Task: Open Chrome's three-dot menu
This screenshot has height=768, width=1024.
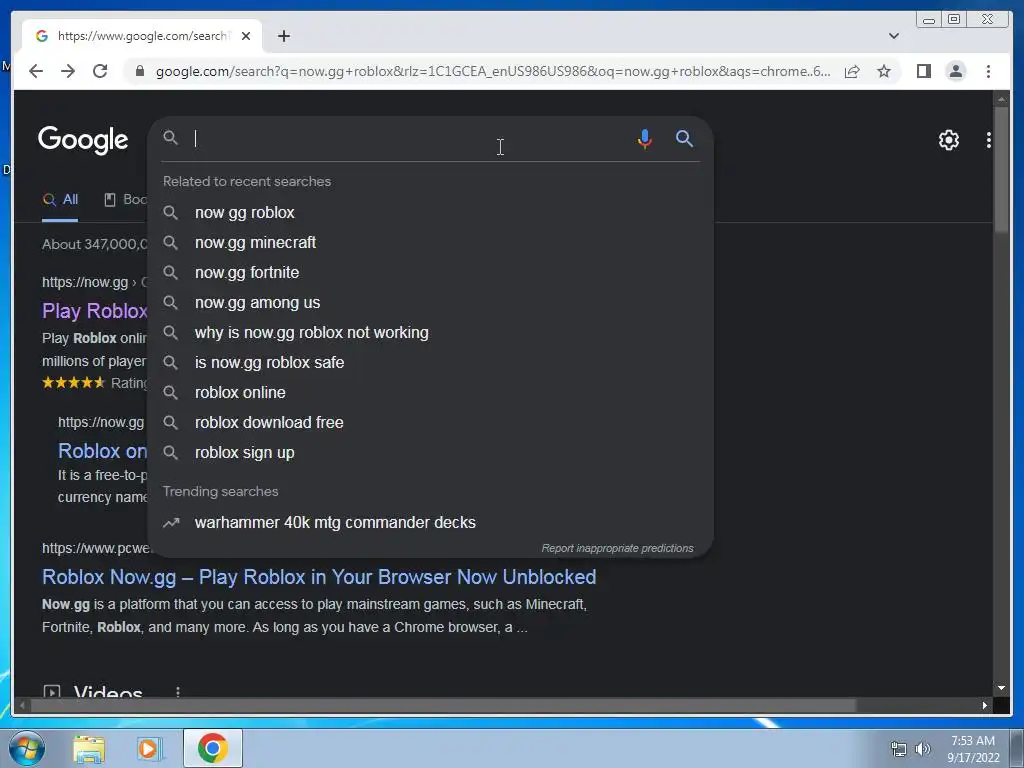Action: coord(988,71)
